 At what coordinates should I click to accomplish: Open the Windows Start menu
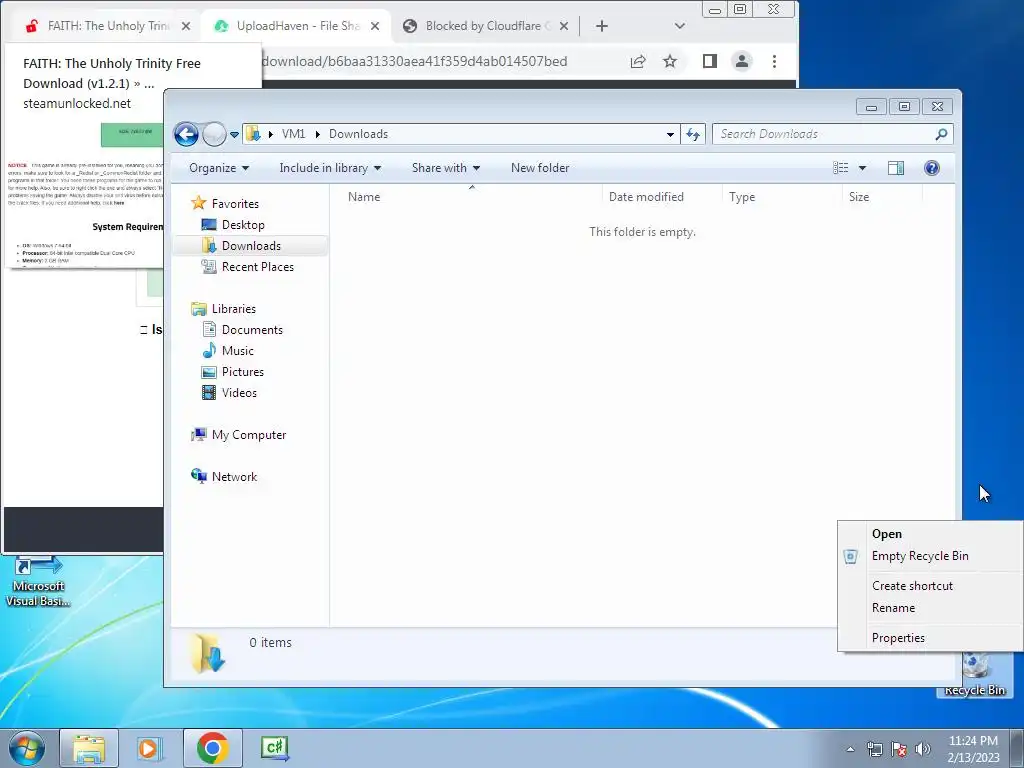pyautogui.click(x=26, y=748)
